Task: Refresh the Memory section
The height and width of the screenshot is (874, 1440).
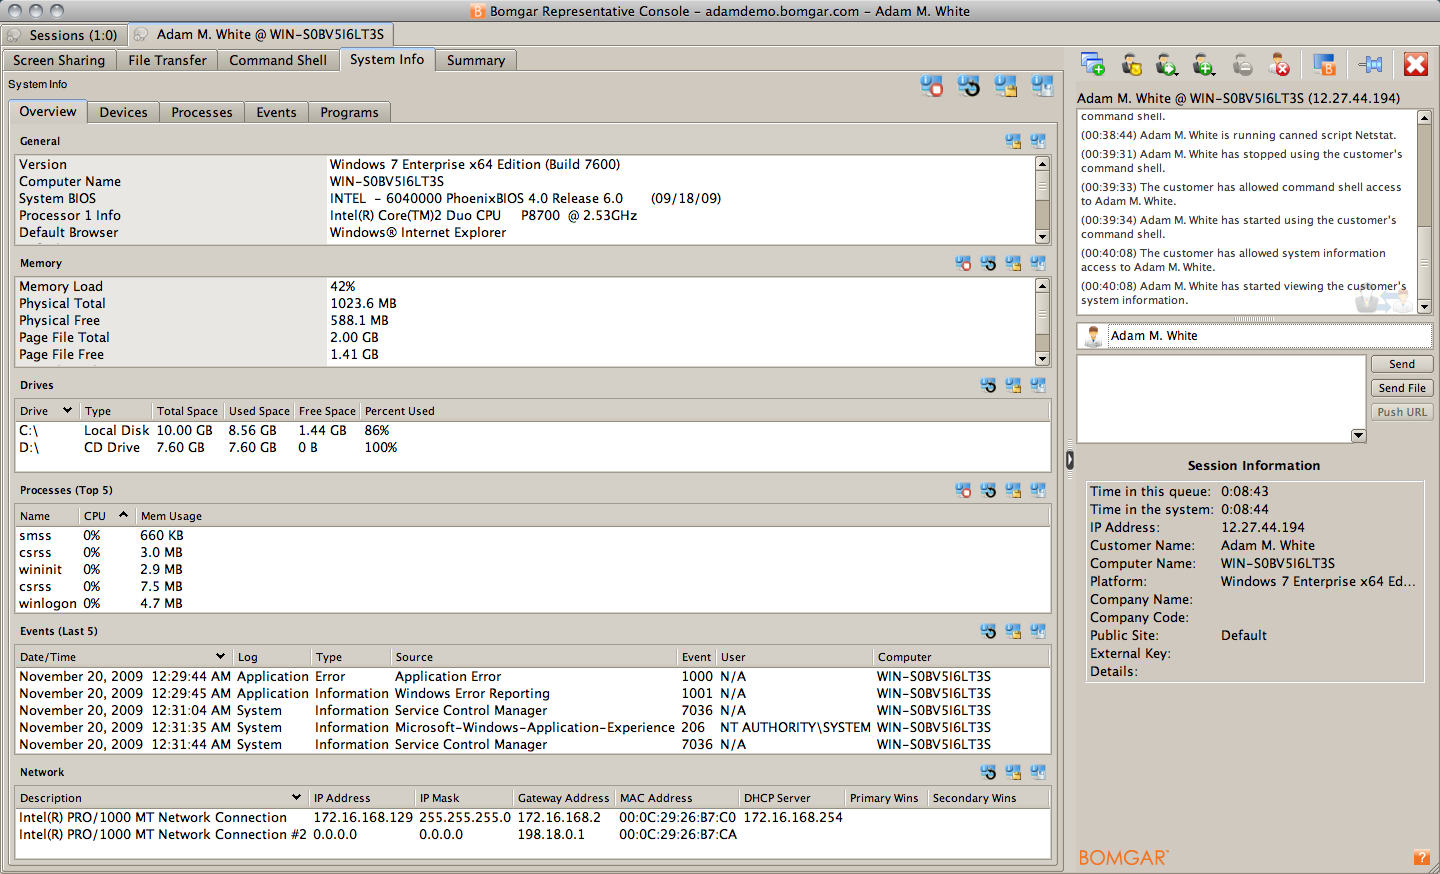Action: 988,262
